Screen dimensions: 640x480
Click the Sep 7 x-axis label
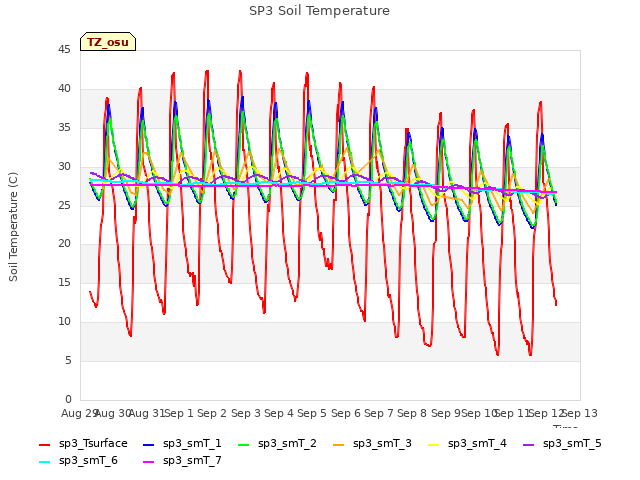pos(379,413)
